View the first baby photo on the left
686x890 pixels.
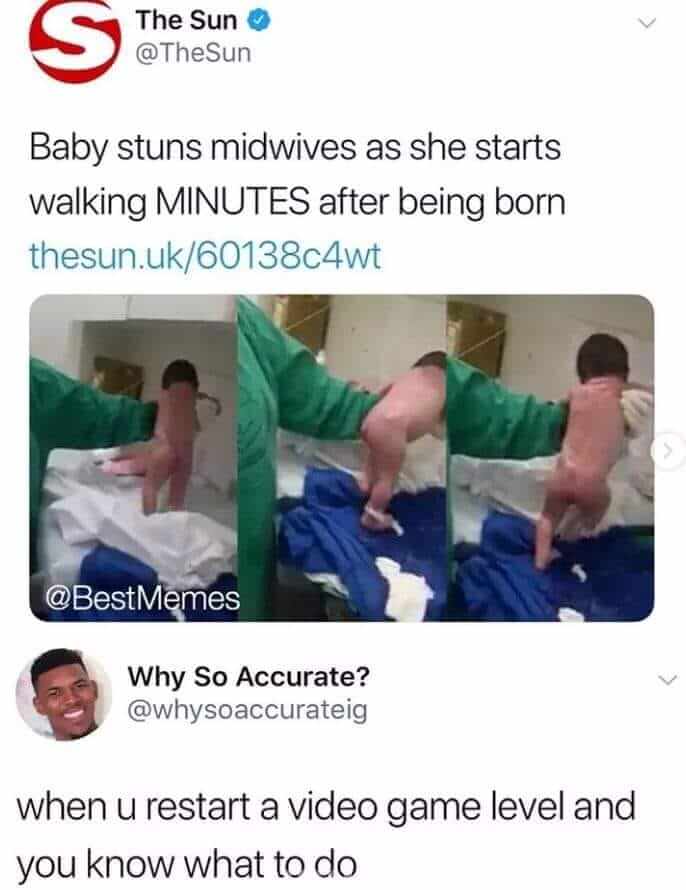pyautogui.click(x=133, y=457)
